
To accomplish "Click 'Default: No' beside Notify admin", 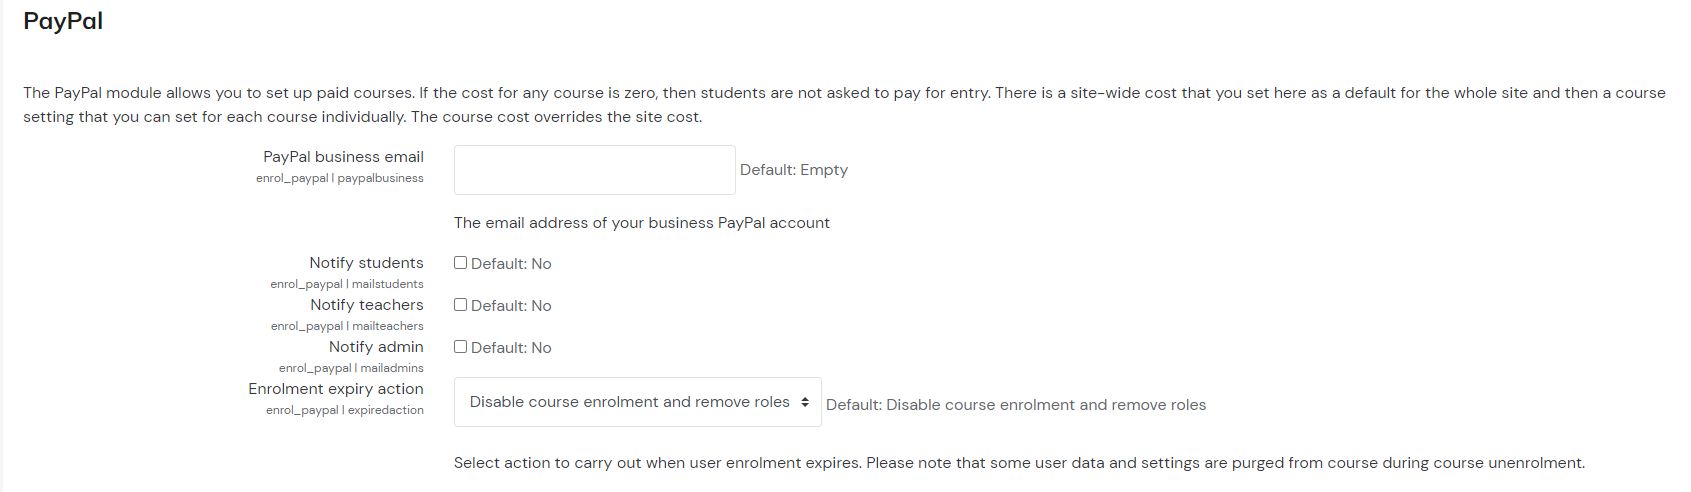I will 511,348.
